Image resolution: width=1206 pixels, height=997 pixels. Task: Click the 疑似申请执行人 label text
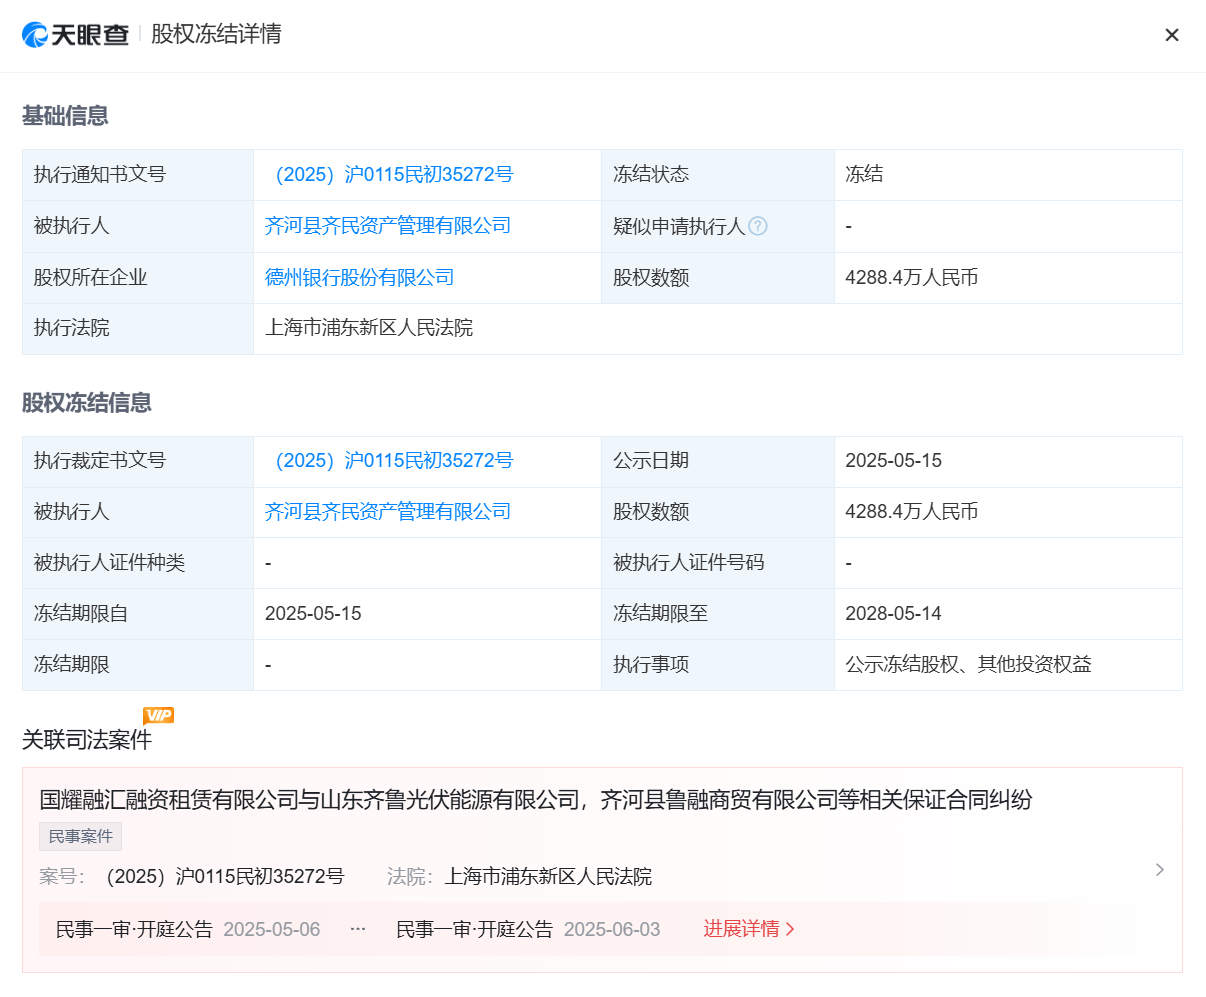(679, 226)
